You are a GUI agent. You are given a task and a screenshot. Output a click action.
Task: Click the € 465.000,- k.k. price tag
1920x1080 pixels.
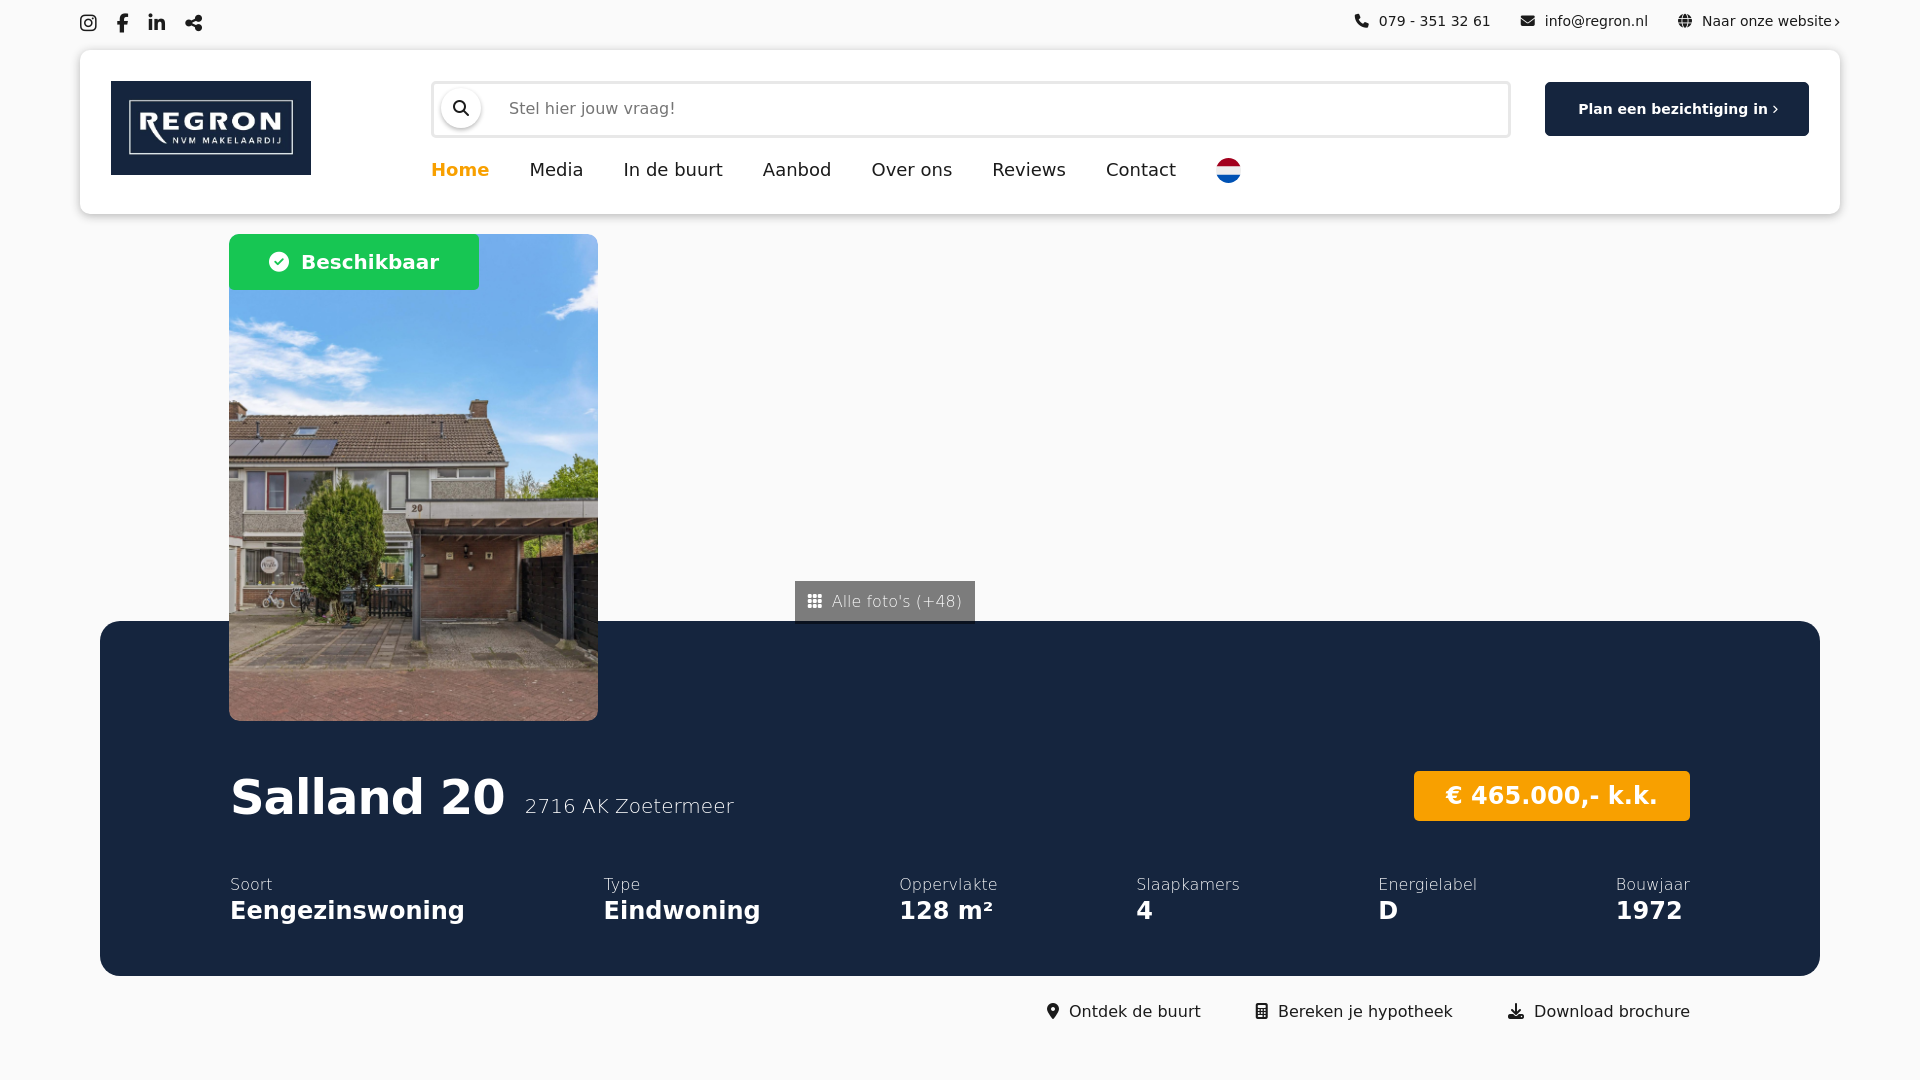pyautogui.click(x=1552, y=796)
